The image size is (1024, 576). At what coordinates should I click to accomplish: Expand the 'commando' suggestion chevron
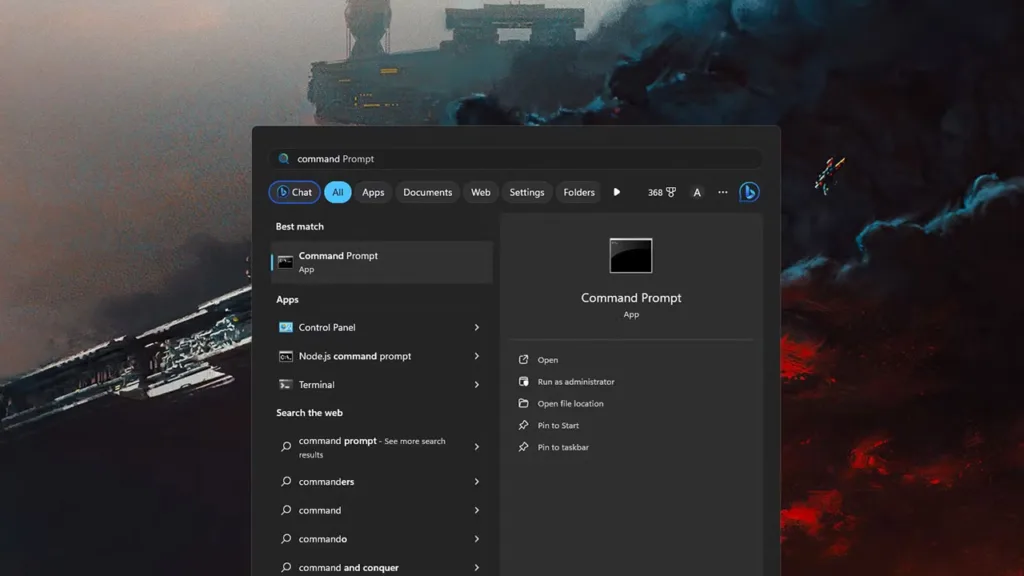click(477, 539)
